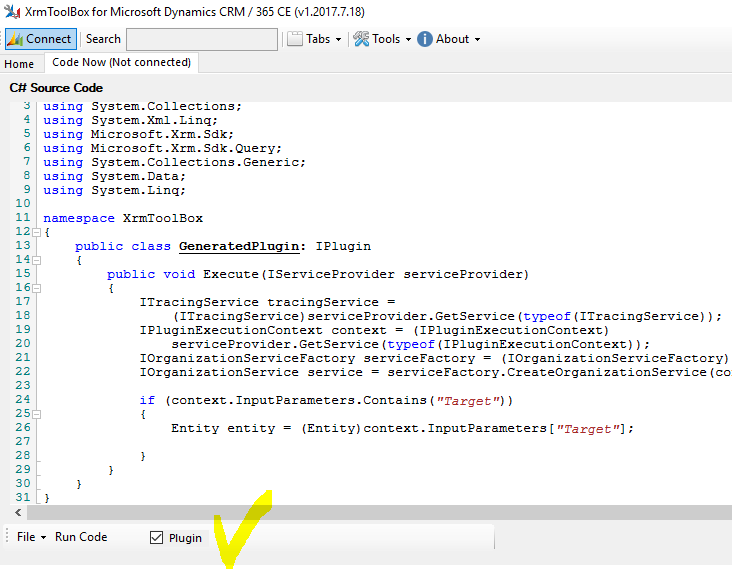Collapse the class block at line 14
The image size is (732, 569).
pos(36,260)
